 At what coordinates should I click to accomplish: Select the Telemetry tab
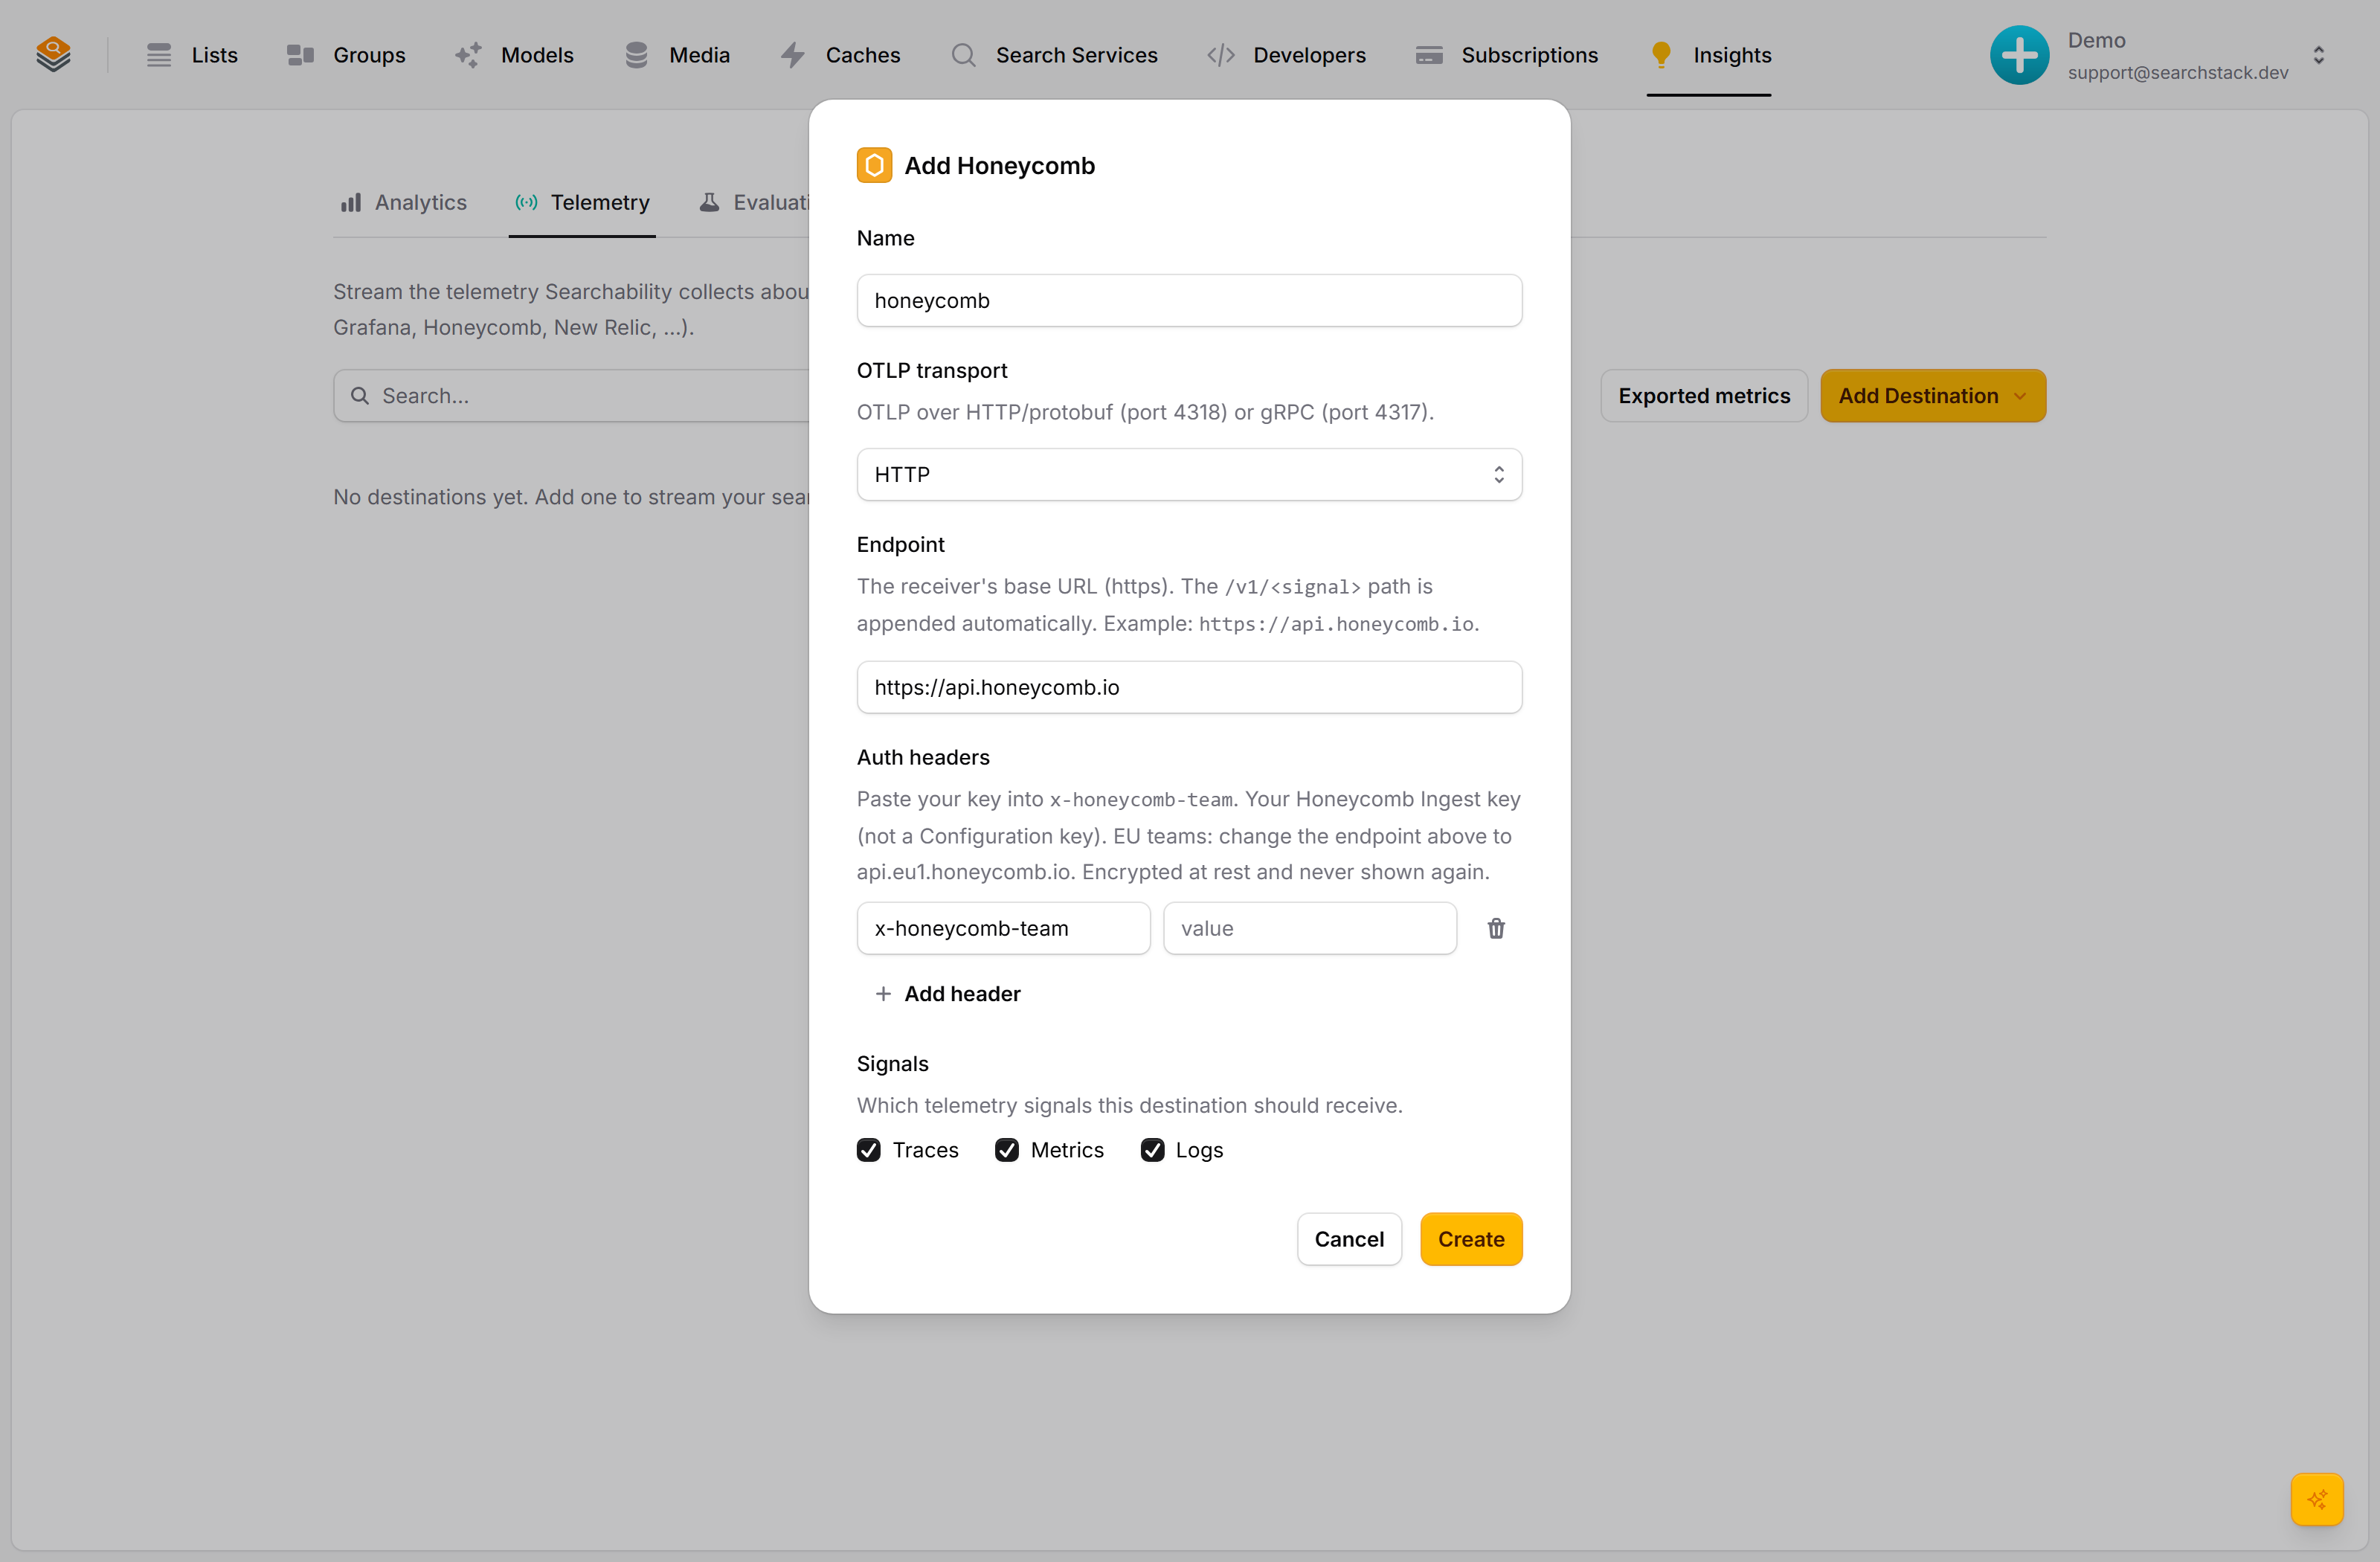582,202
